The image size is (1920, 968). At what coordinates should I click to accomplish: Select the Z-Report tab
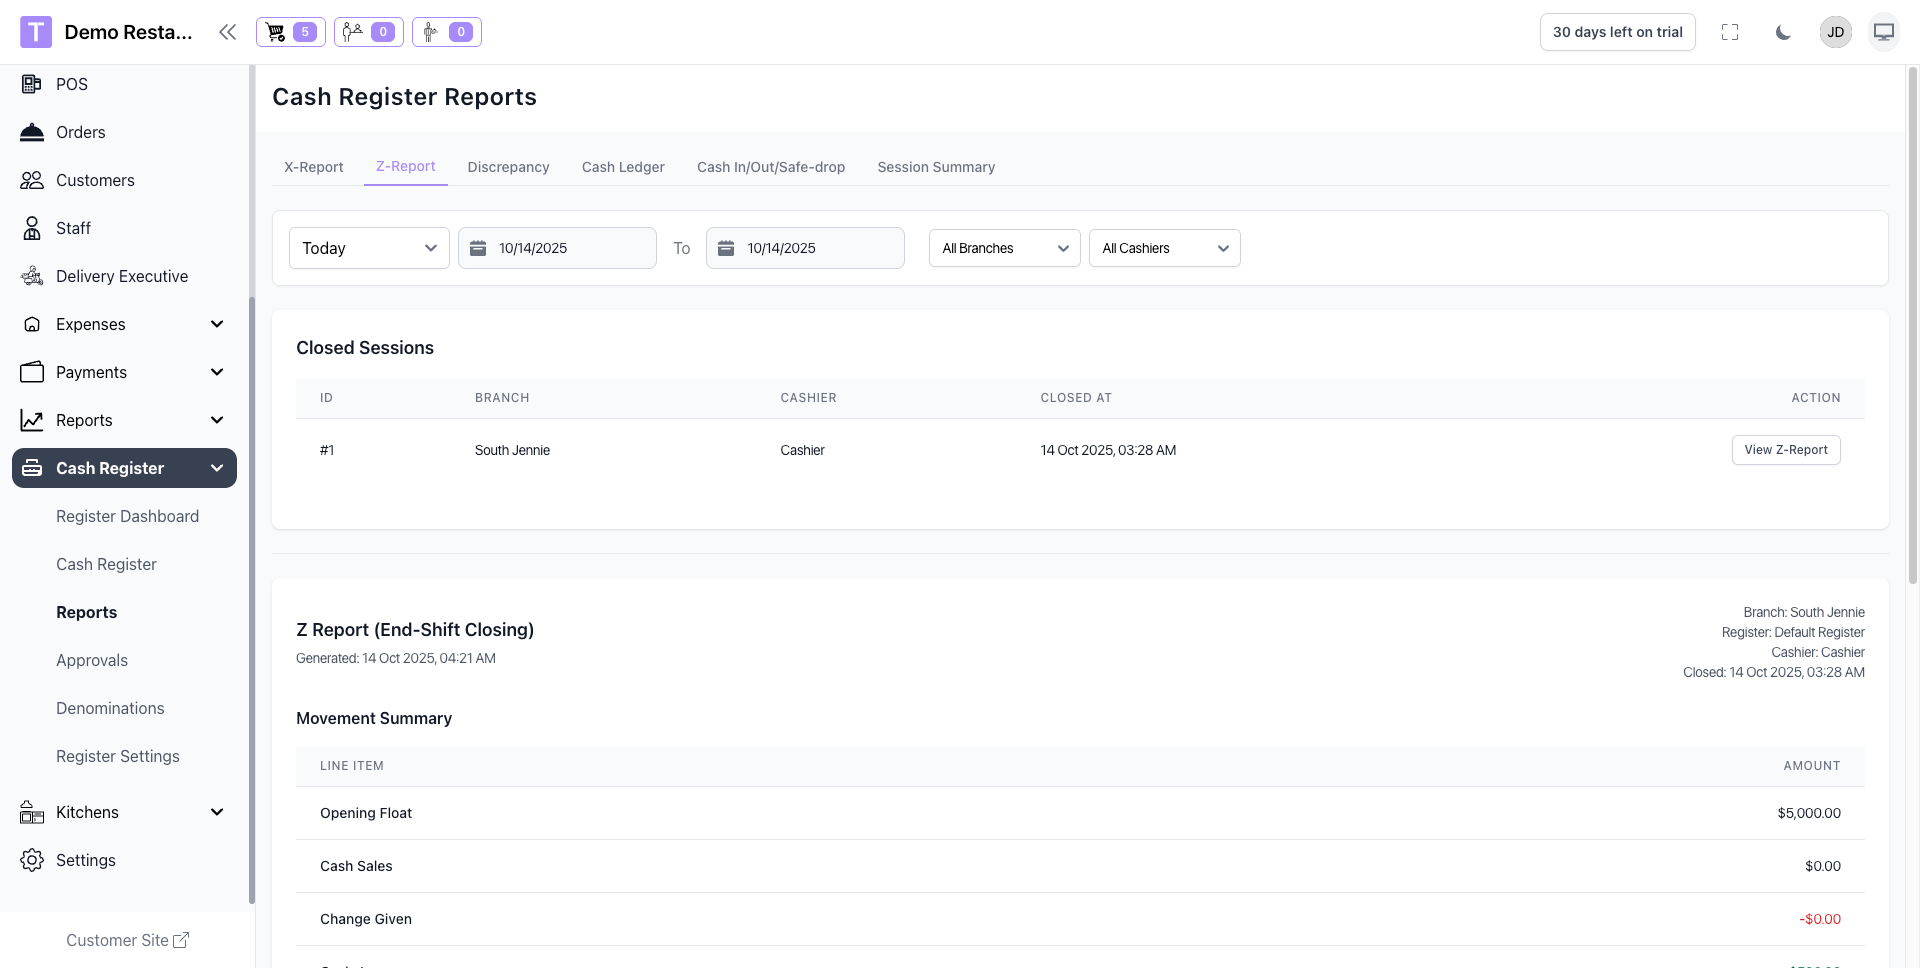point(405,166)
